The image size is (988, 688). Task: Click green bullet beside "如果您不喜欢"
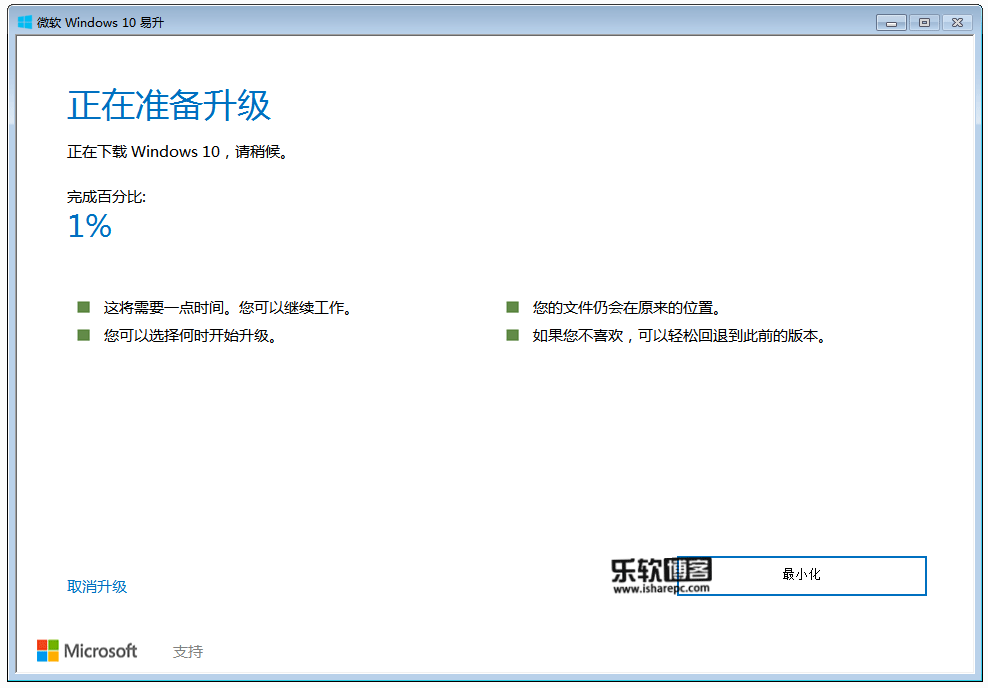tap(513, 335)
